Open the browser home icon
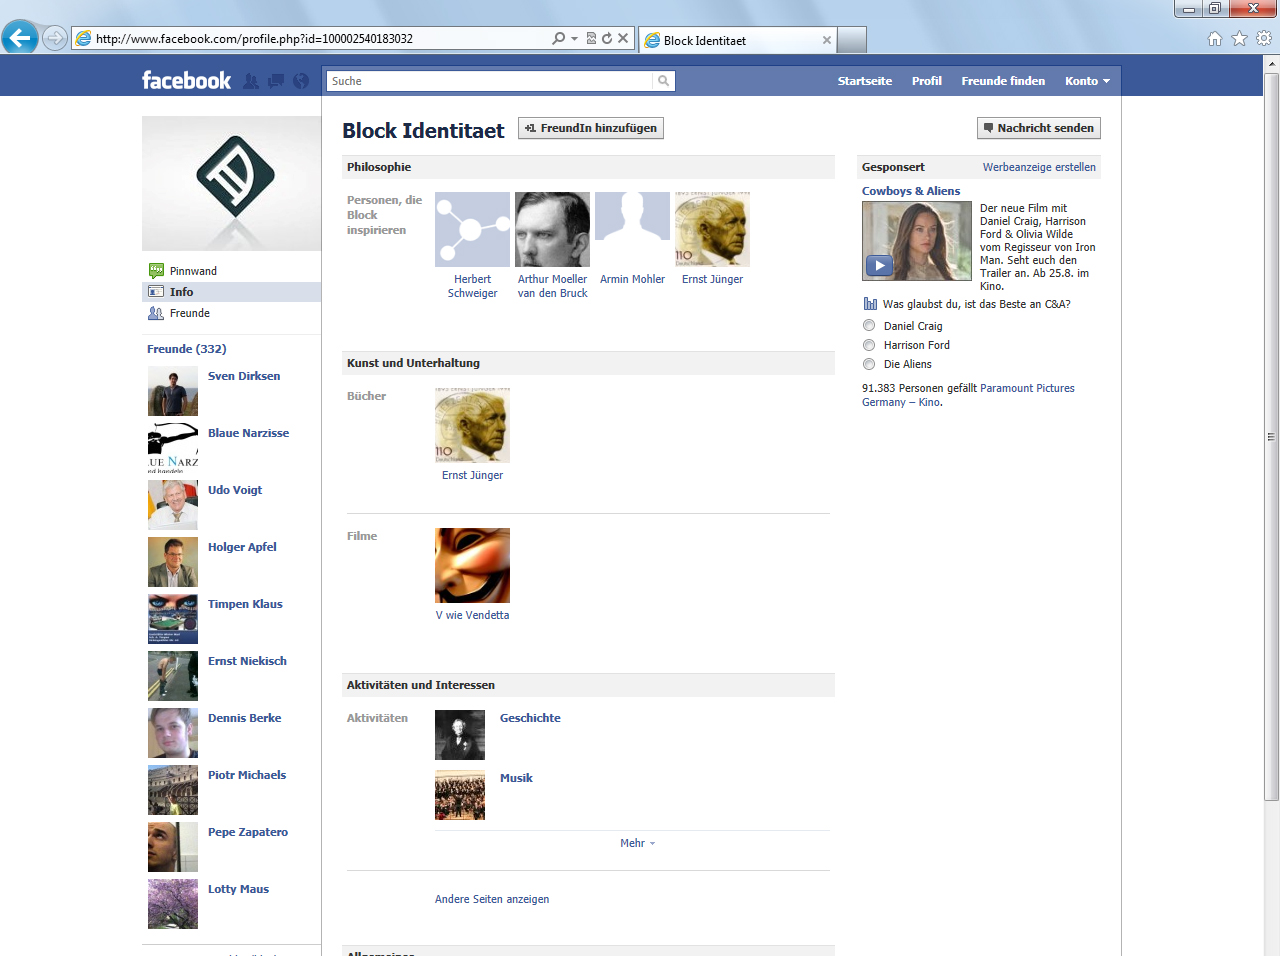Screen dimensions: 1280x956 coord(1215,39)
